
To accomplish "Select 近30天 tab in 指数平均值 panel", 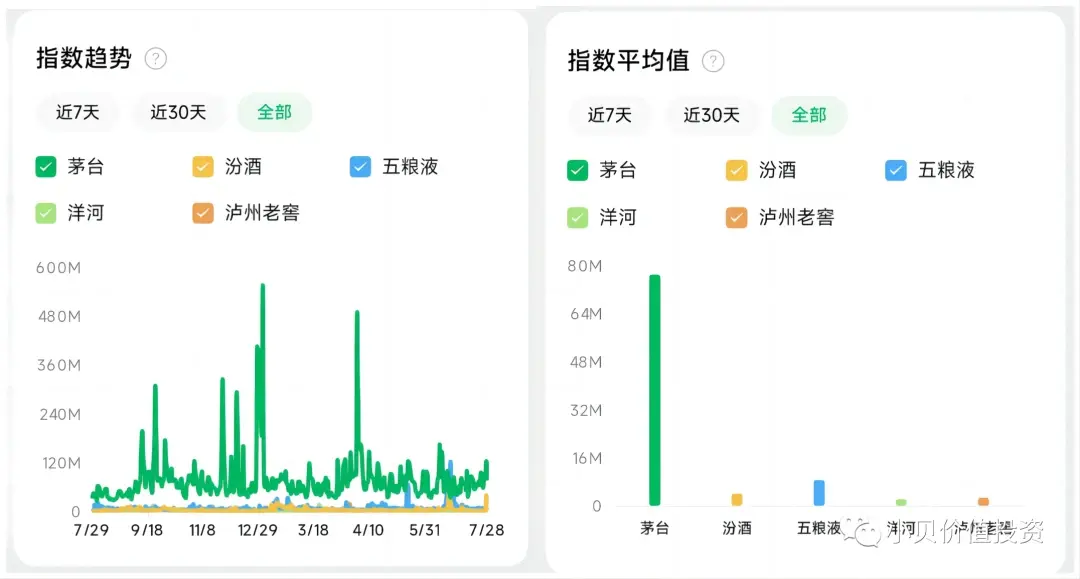I will point(712,115).
